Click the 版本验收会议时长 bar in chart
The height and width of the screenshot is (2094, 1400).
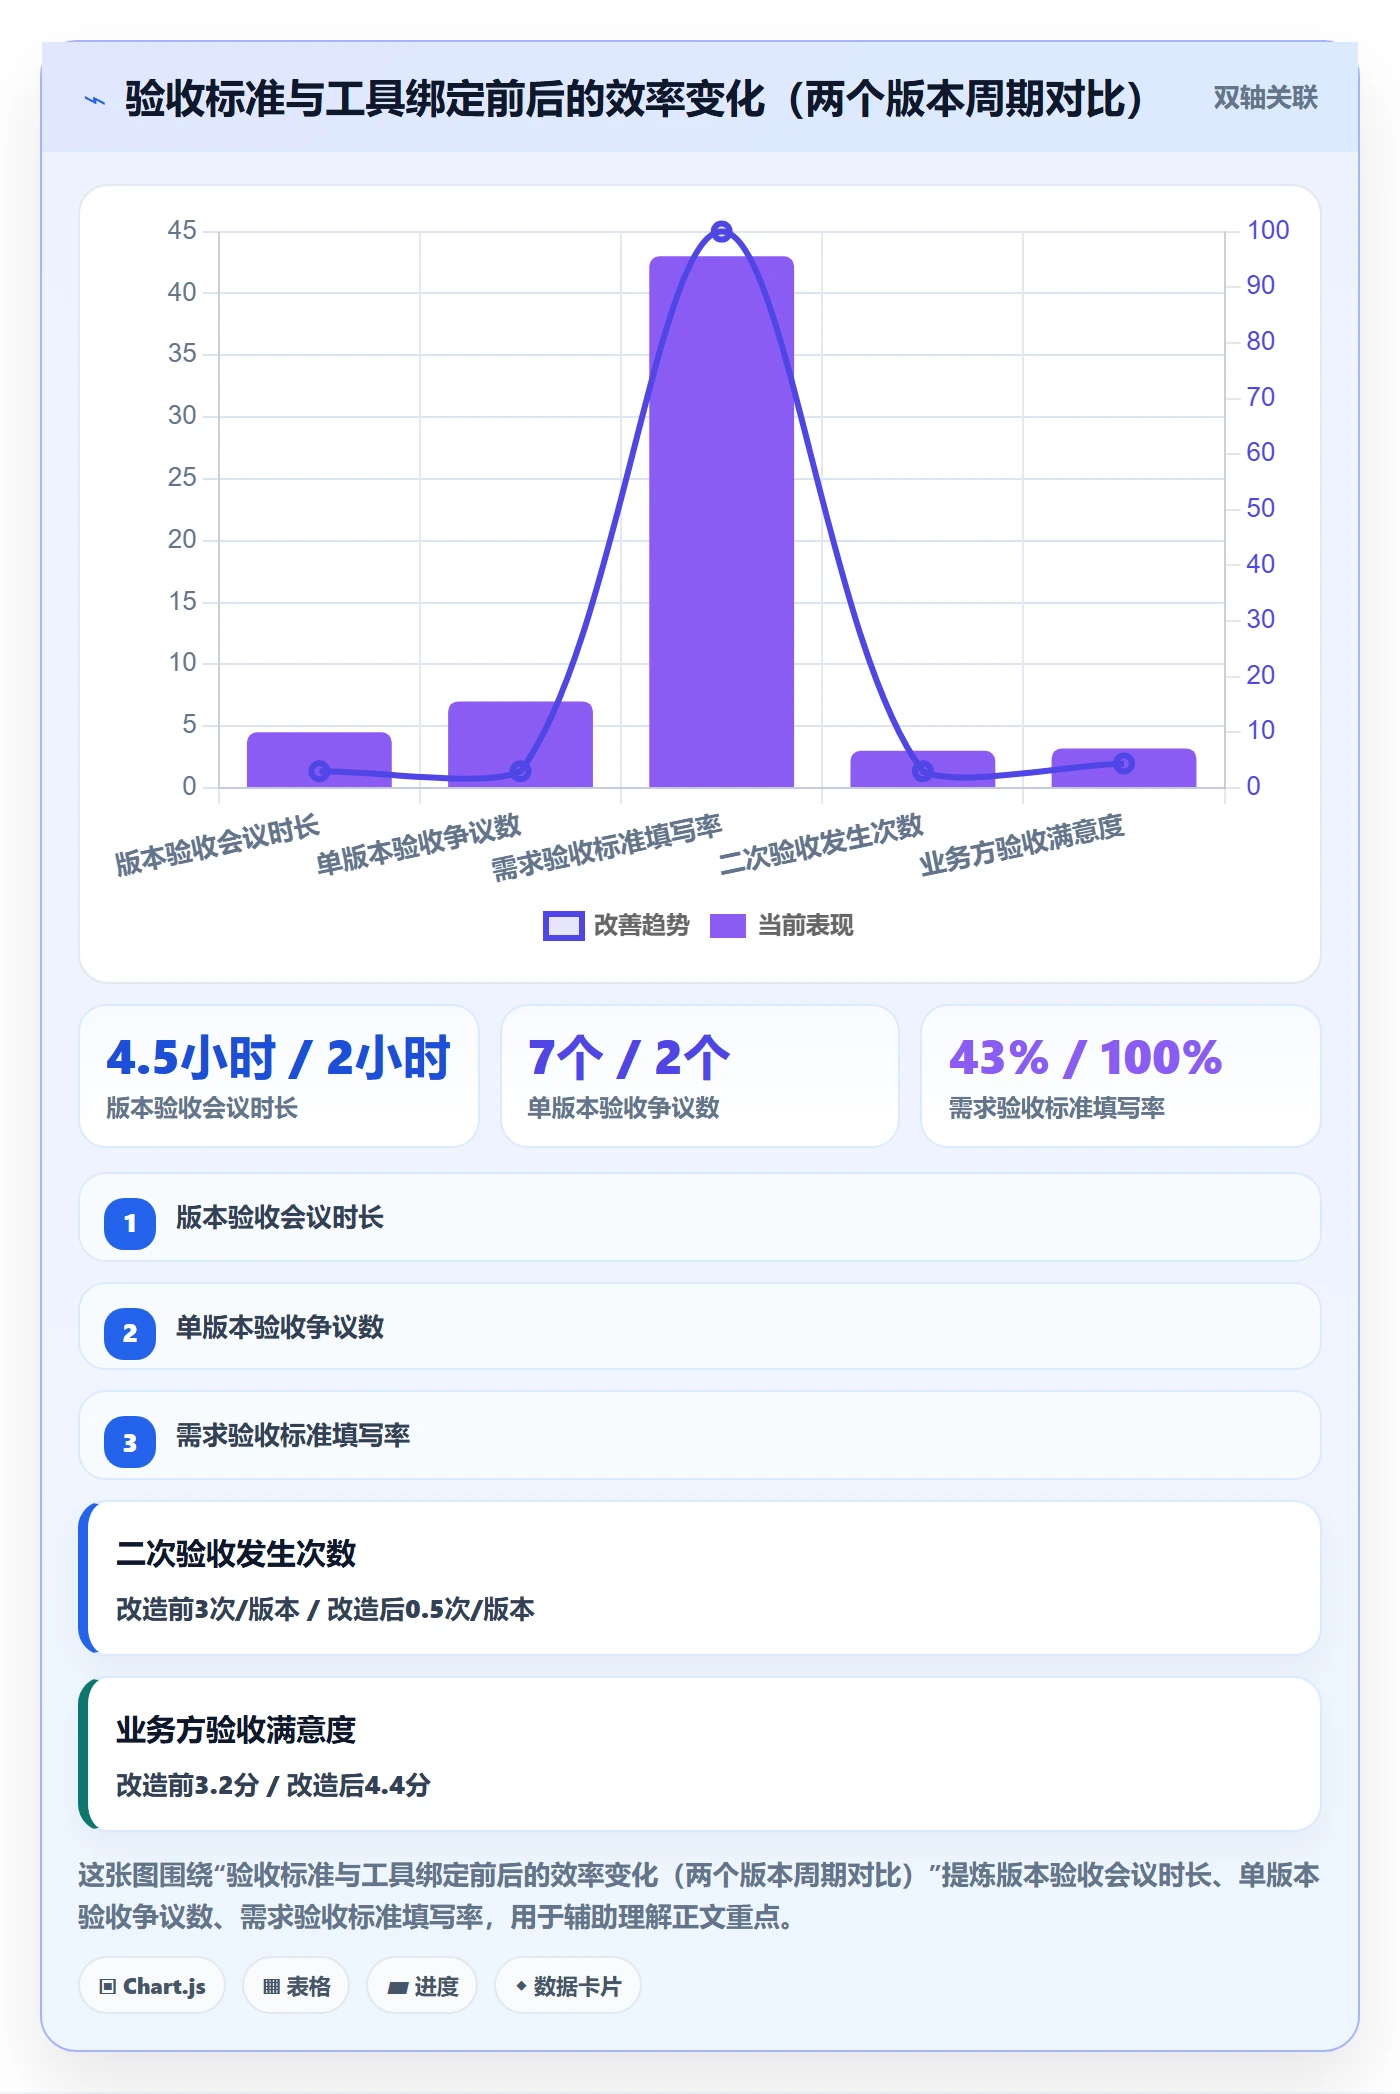(319, 760)
